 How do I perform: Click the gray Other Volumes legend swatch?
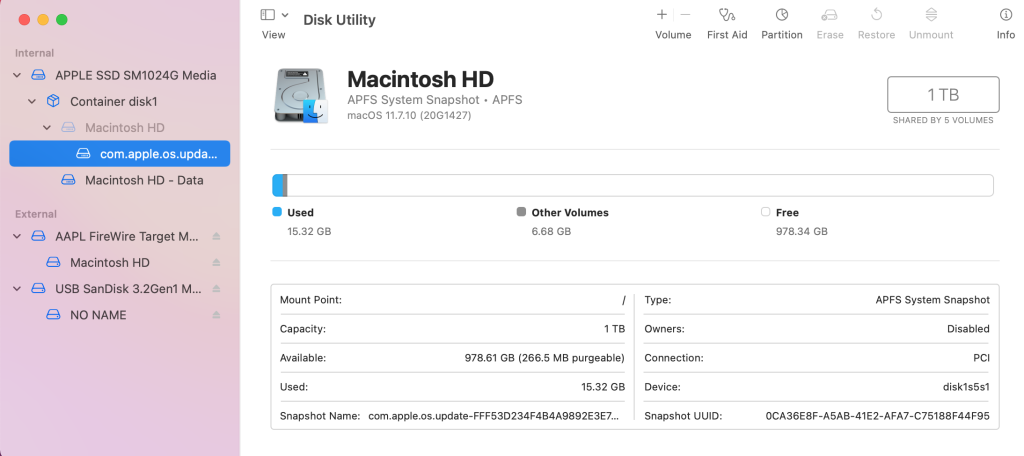(521, 212)
